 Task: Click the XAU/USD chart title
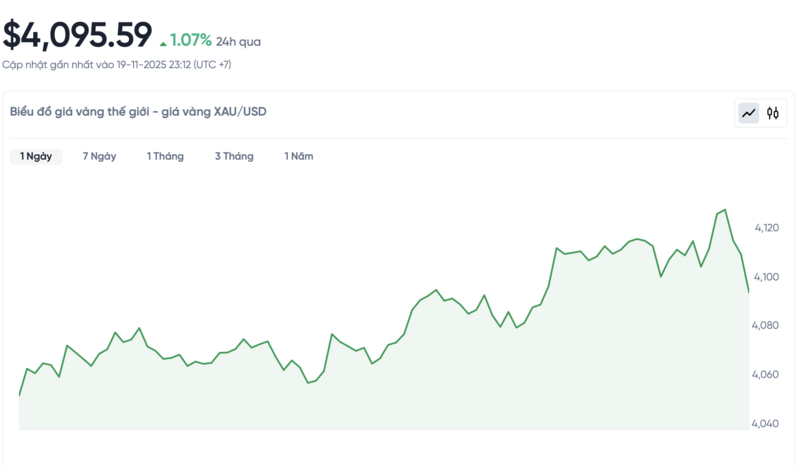point(138,112)
